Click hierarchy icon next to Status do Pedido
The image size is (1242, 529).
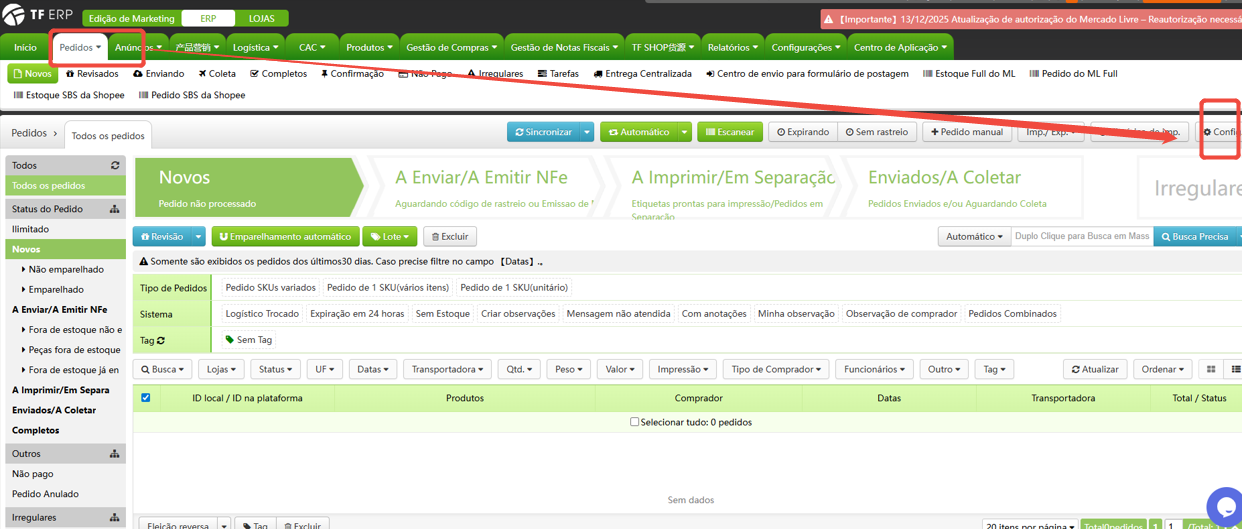[115, 209]
